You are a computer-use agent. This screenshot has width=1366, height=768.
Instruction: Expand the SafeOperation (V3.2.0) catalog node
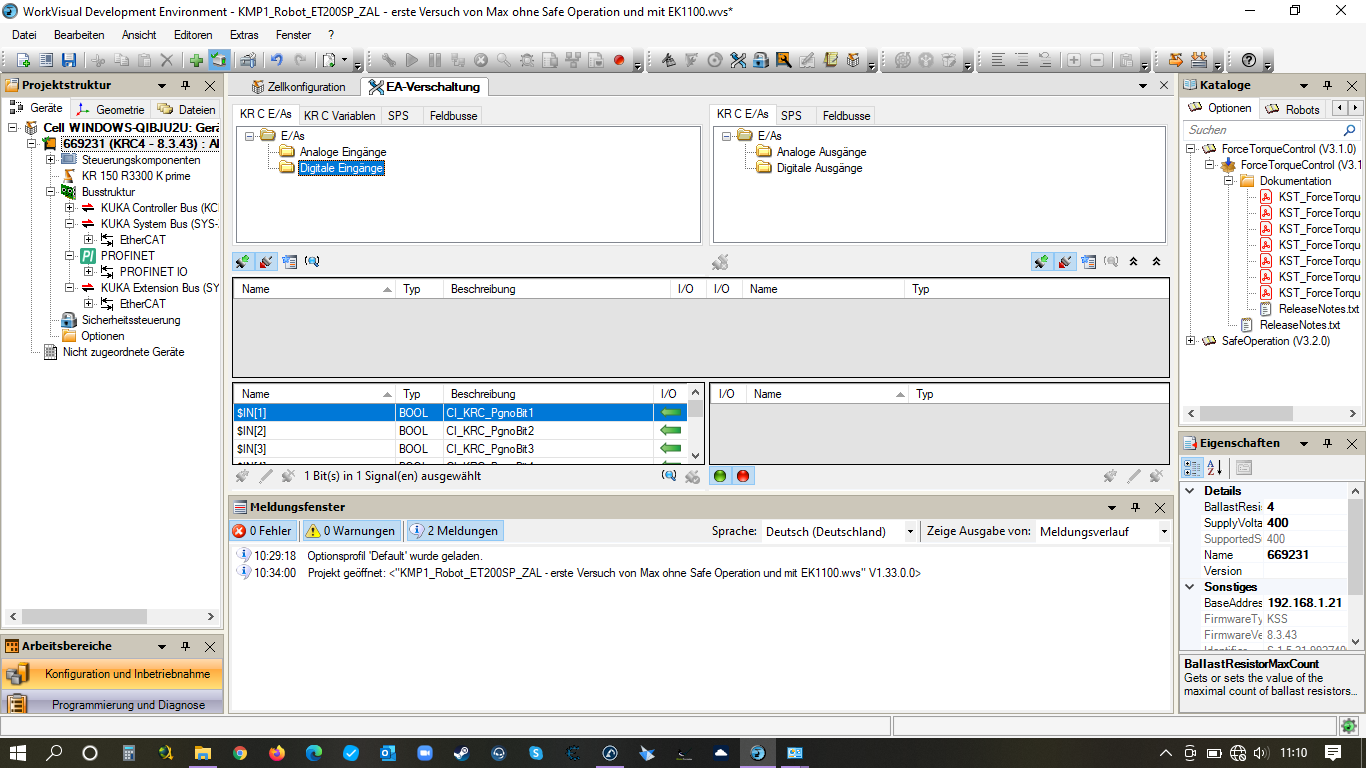point(1191,341)
